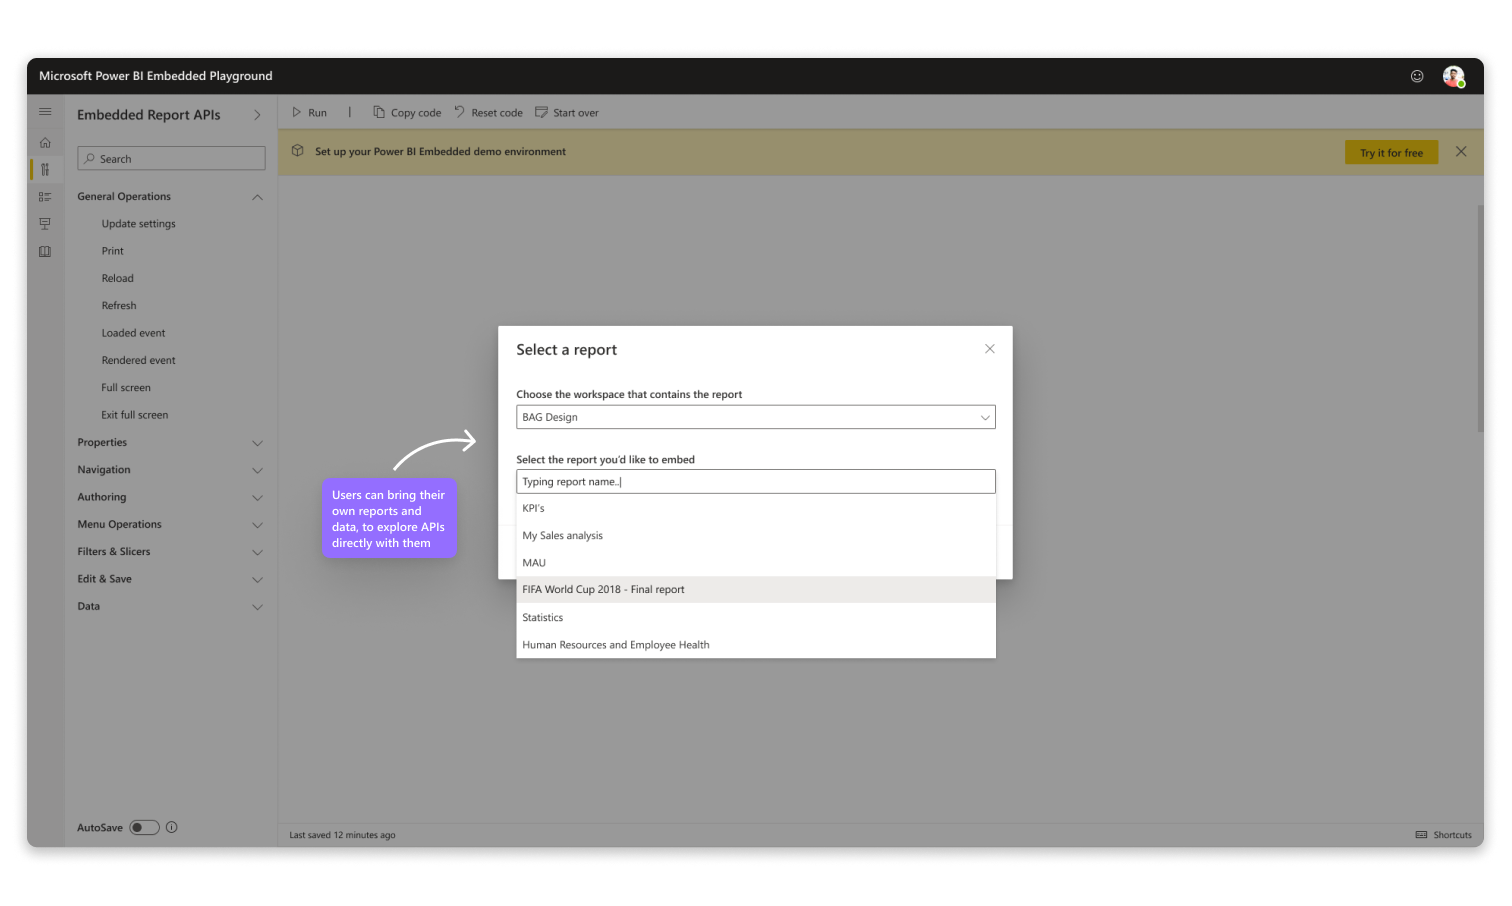The height and width of the screenshot is (906, 1512).
Task: Click the feedback smiley icon
Action: [x=1417, y=76]
